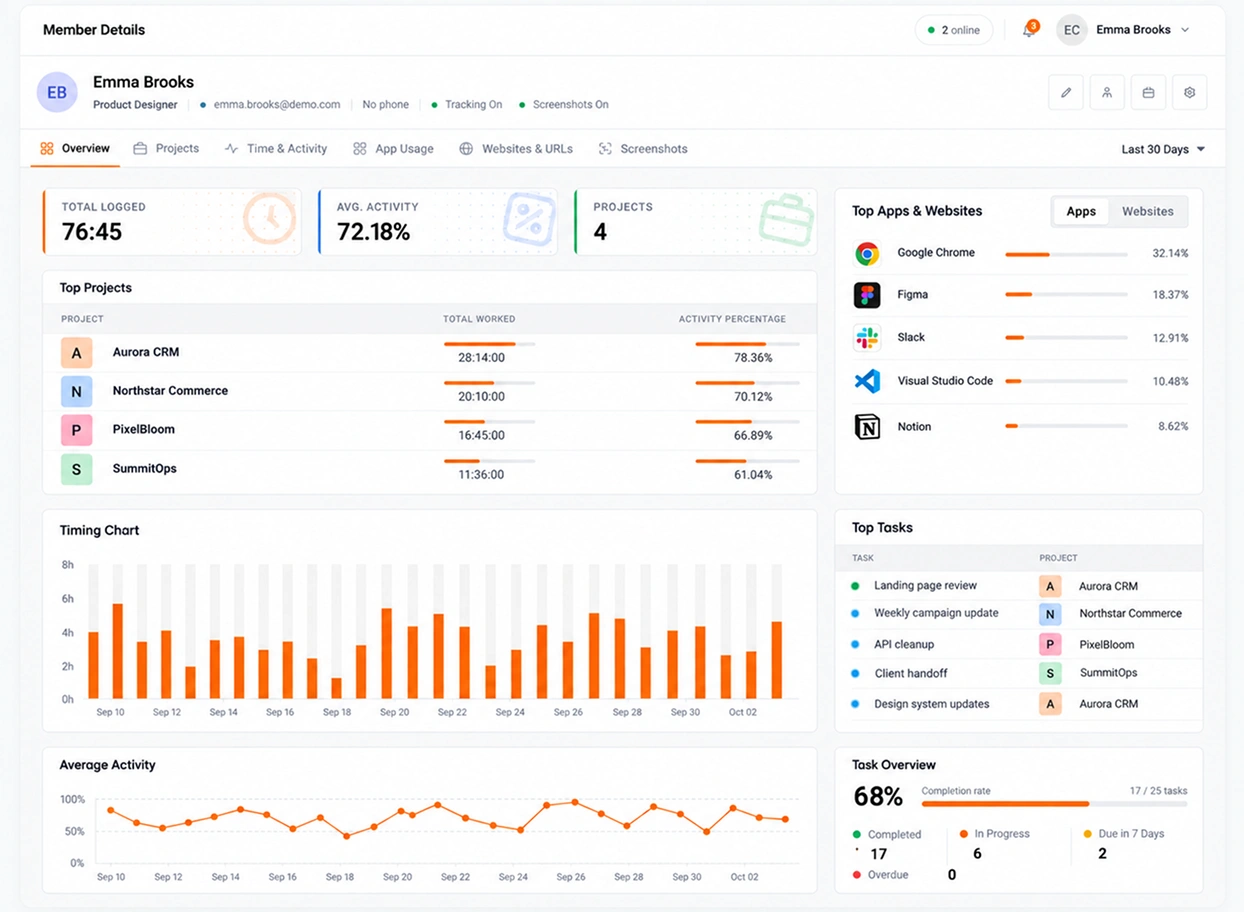Click the P badge beside API cleanup task

tap(1050, 645)
